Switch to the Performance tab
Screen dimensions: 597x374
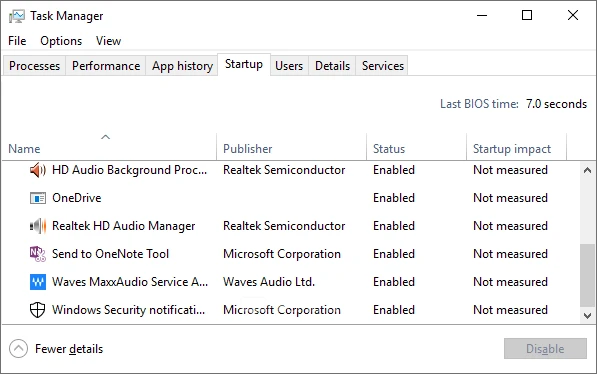pyautogui.click(x=106, y=66)
